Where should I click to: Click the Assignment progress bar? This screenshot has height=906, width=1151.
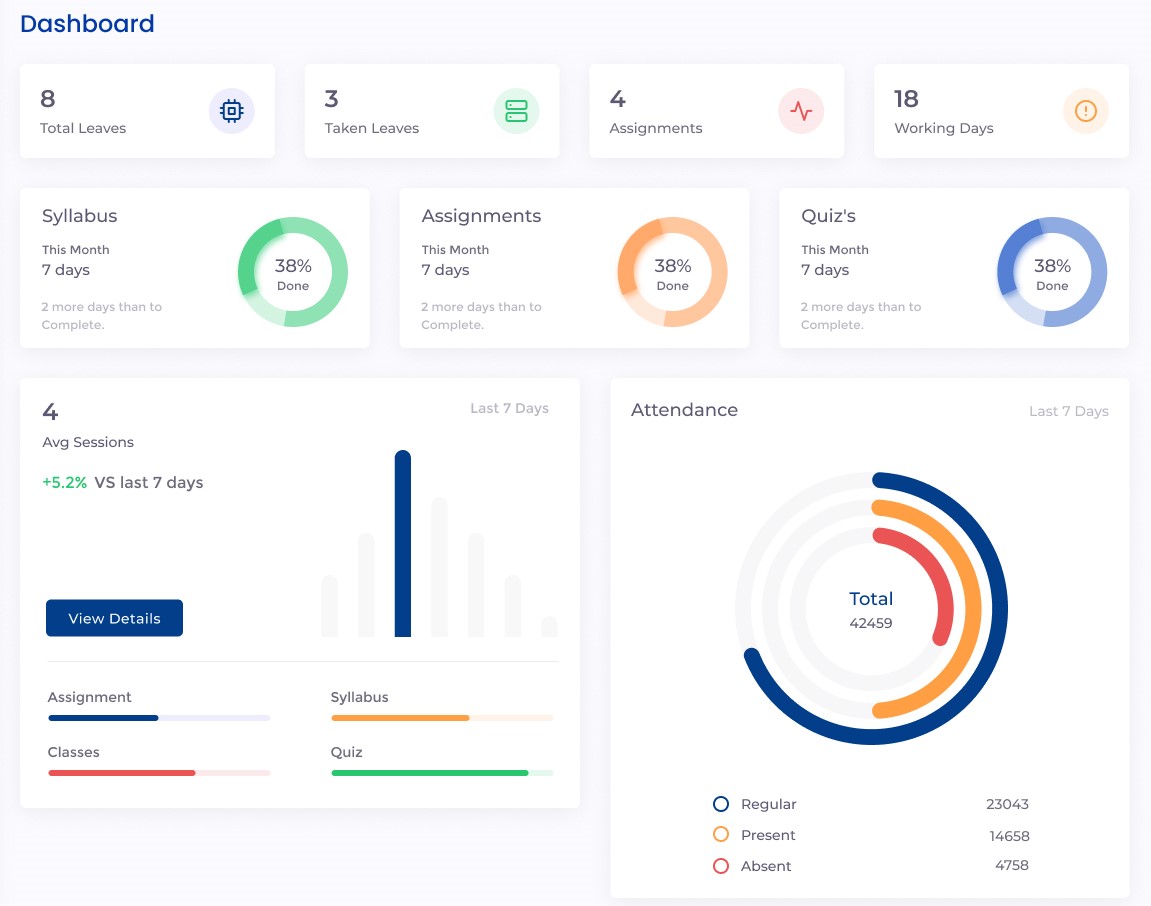(x=159, y=718)
